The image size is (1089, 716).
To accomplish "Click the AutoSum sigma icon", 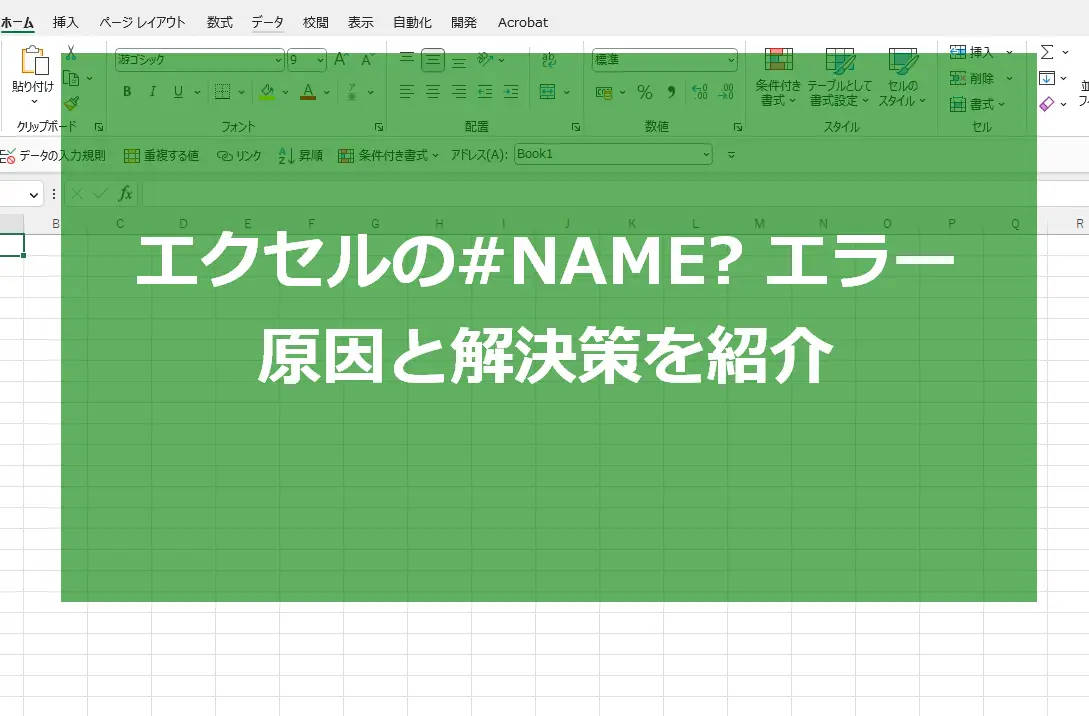I will [x=1047, y=52].
